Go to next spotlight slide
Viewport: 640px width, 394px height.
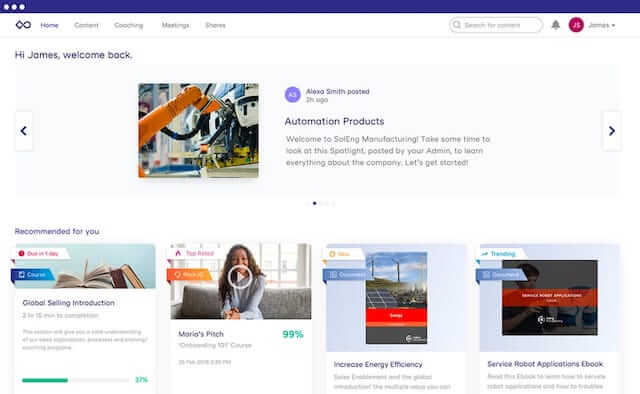611,131
